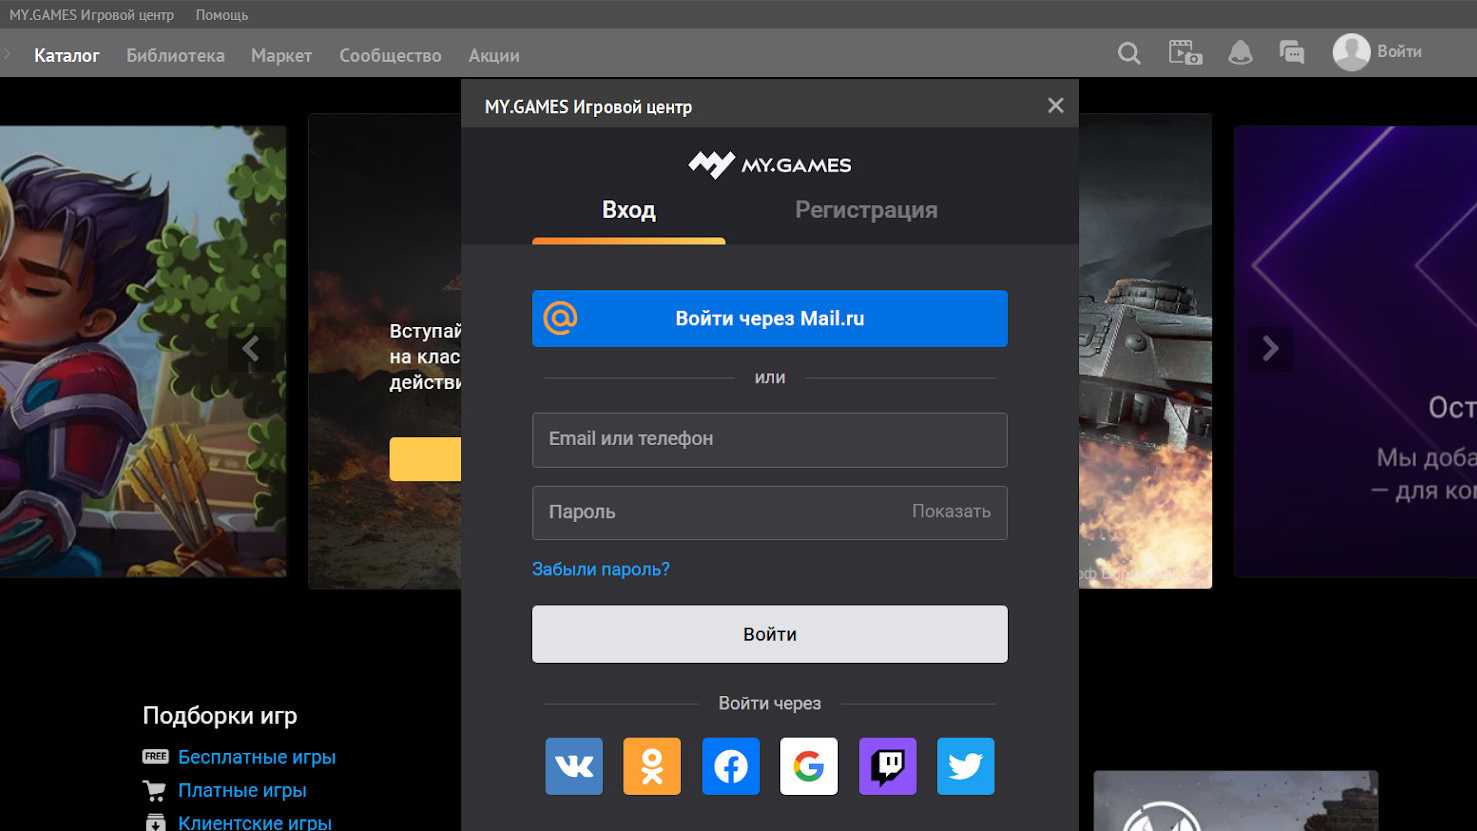
Task: Open notifications bell icon
Action: (1240, 53)
